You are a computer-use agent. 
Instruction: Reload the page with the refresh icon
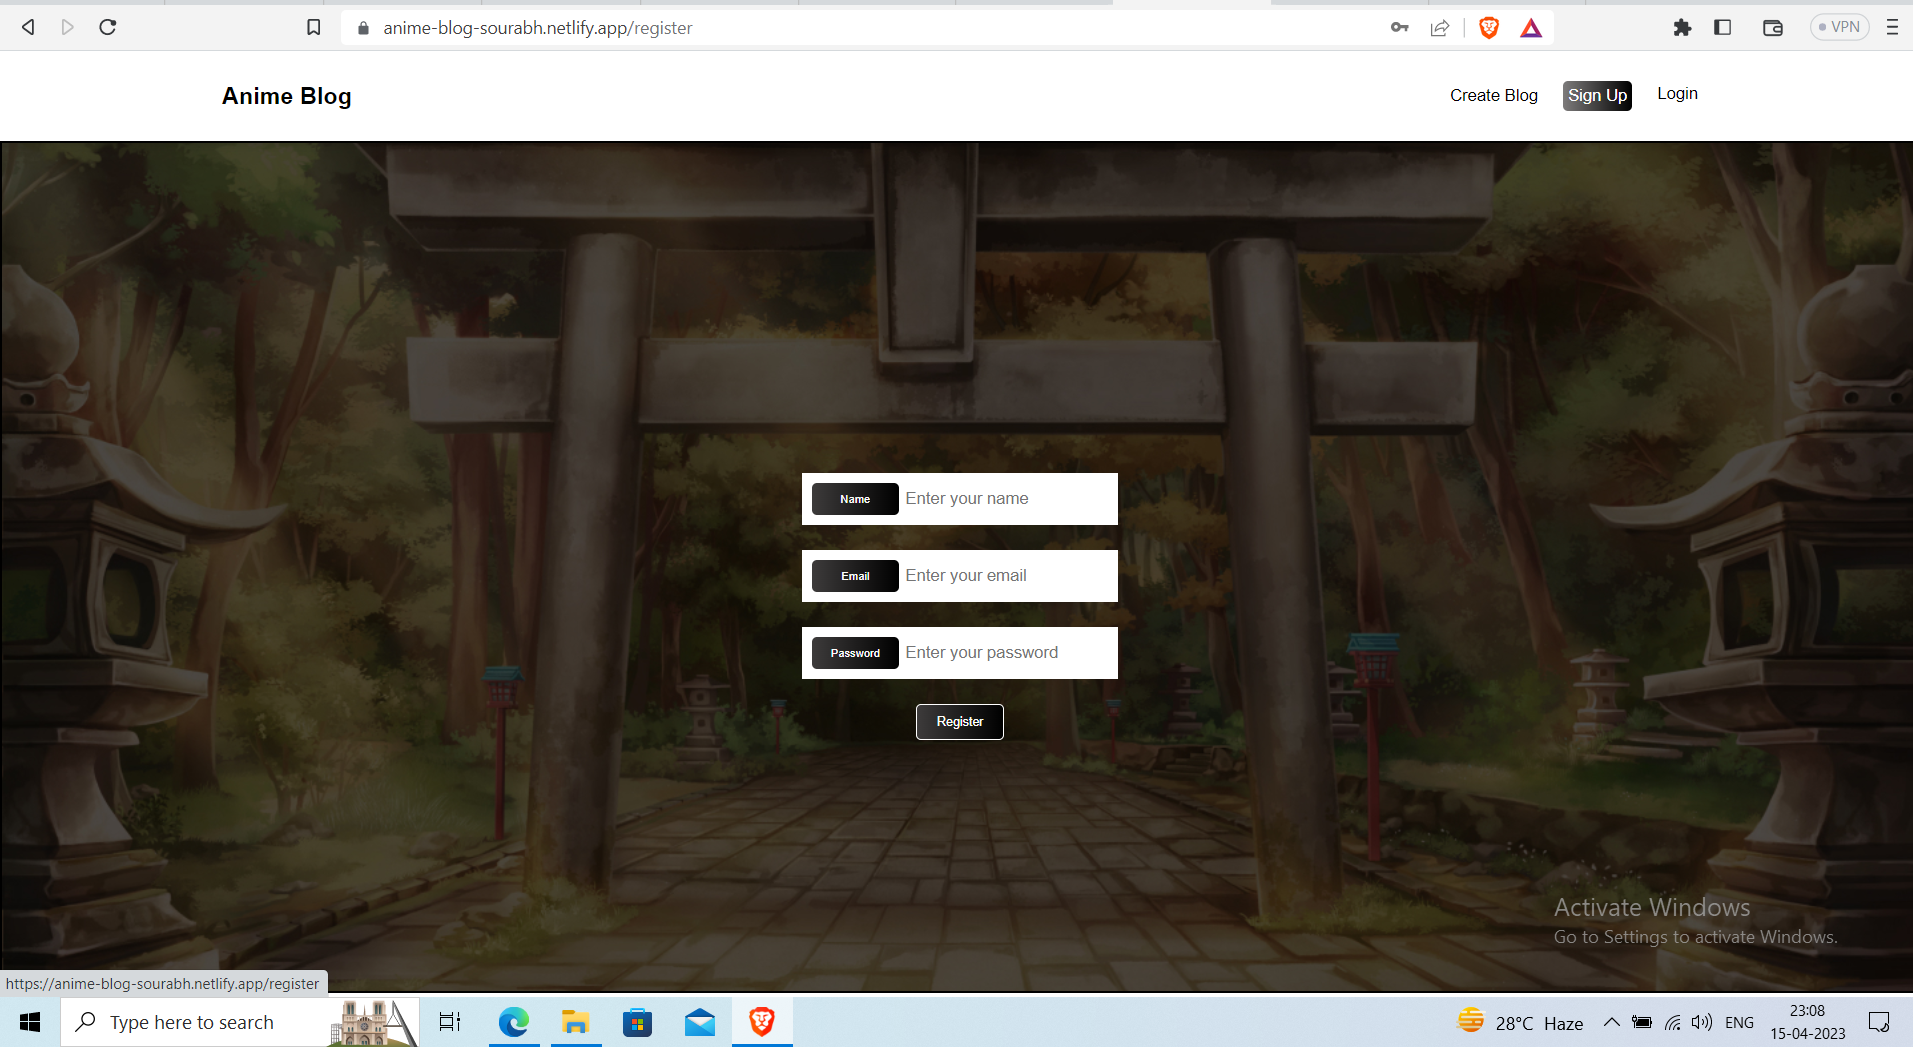tap(108, 27)
